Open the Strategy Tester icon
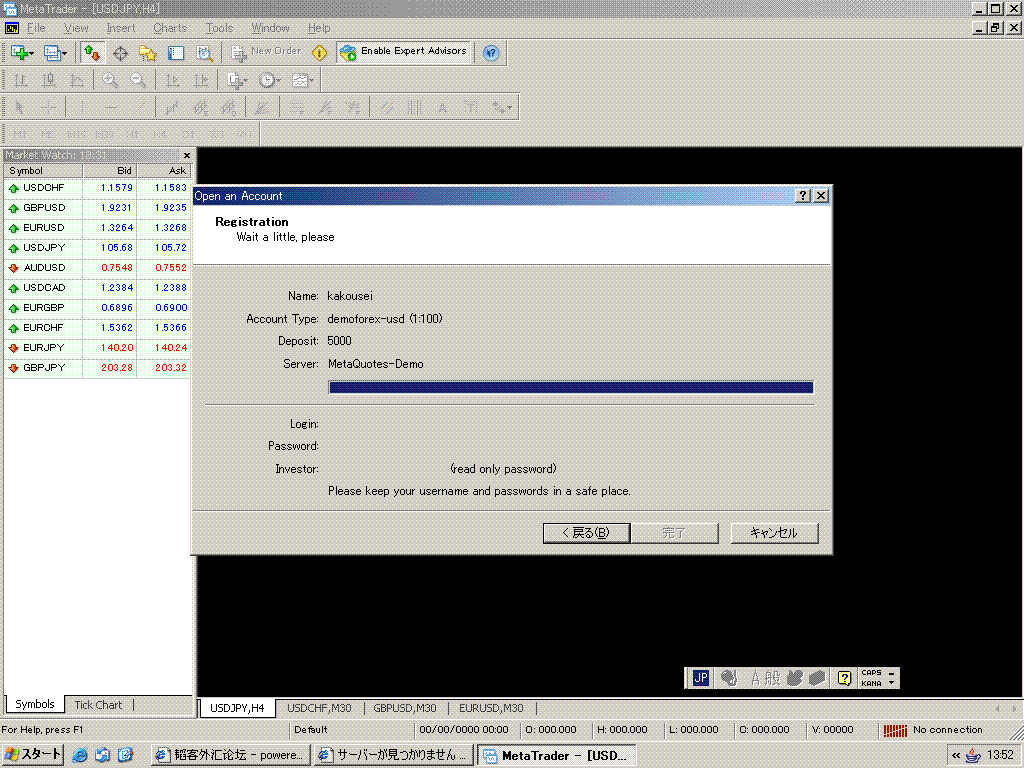Image resolution: width=1024 pixels, height=768 pixels. pos(204,53)
